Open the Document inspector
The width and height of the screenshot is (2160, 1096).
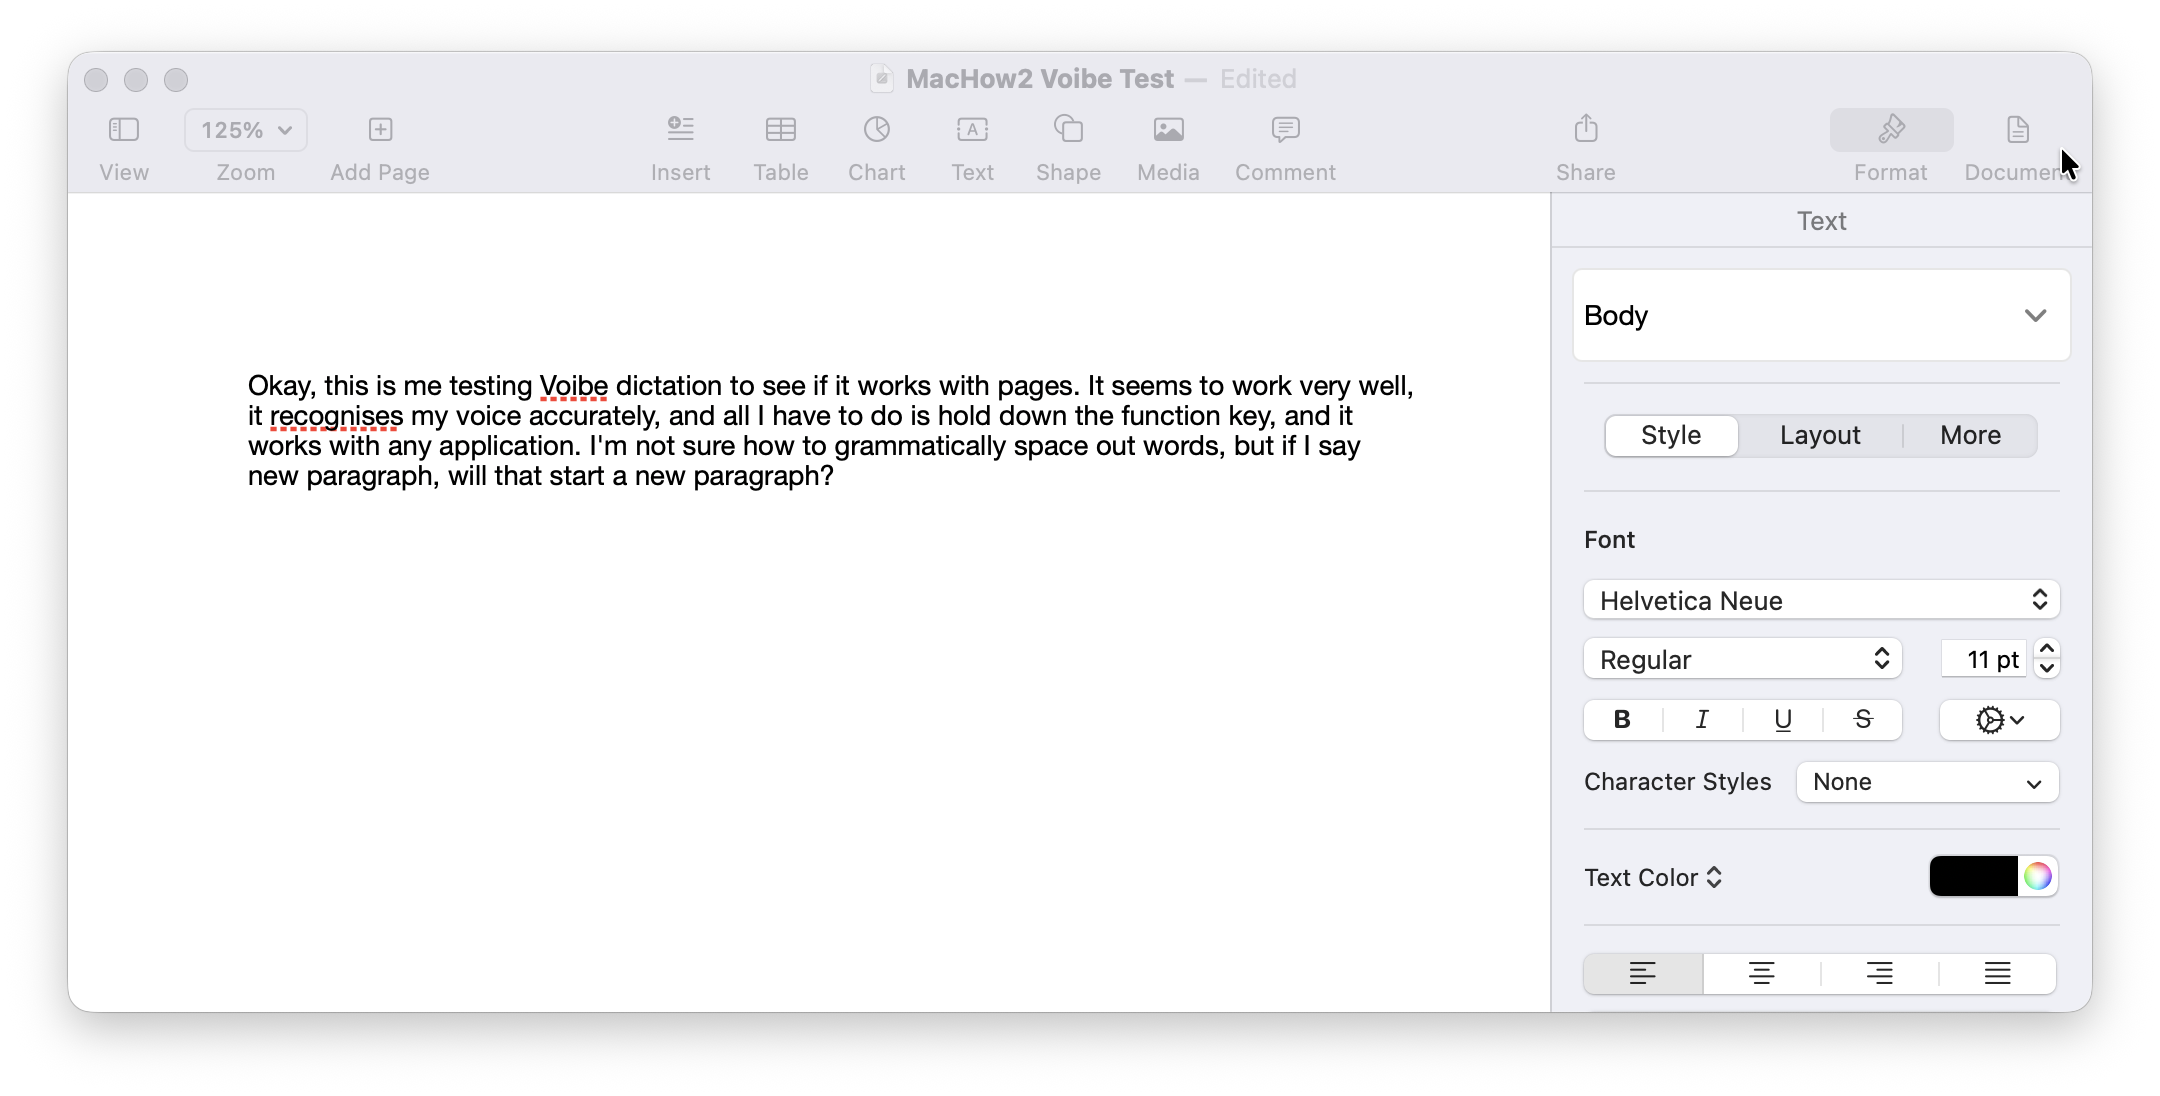(2018, 130)
